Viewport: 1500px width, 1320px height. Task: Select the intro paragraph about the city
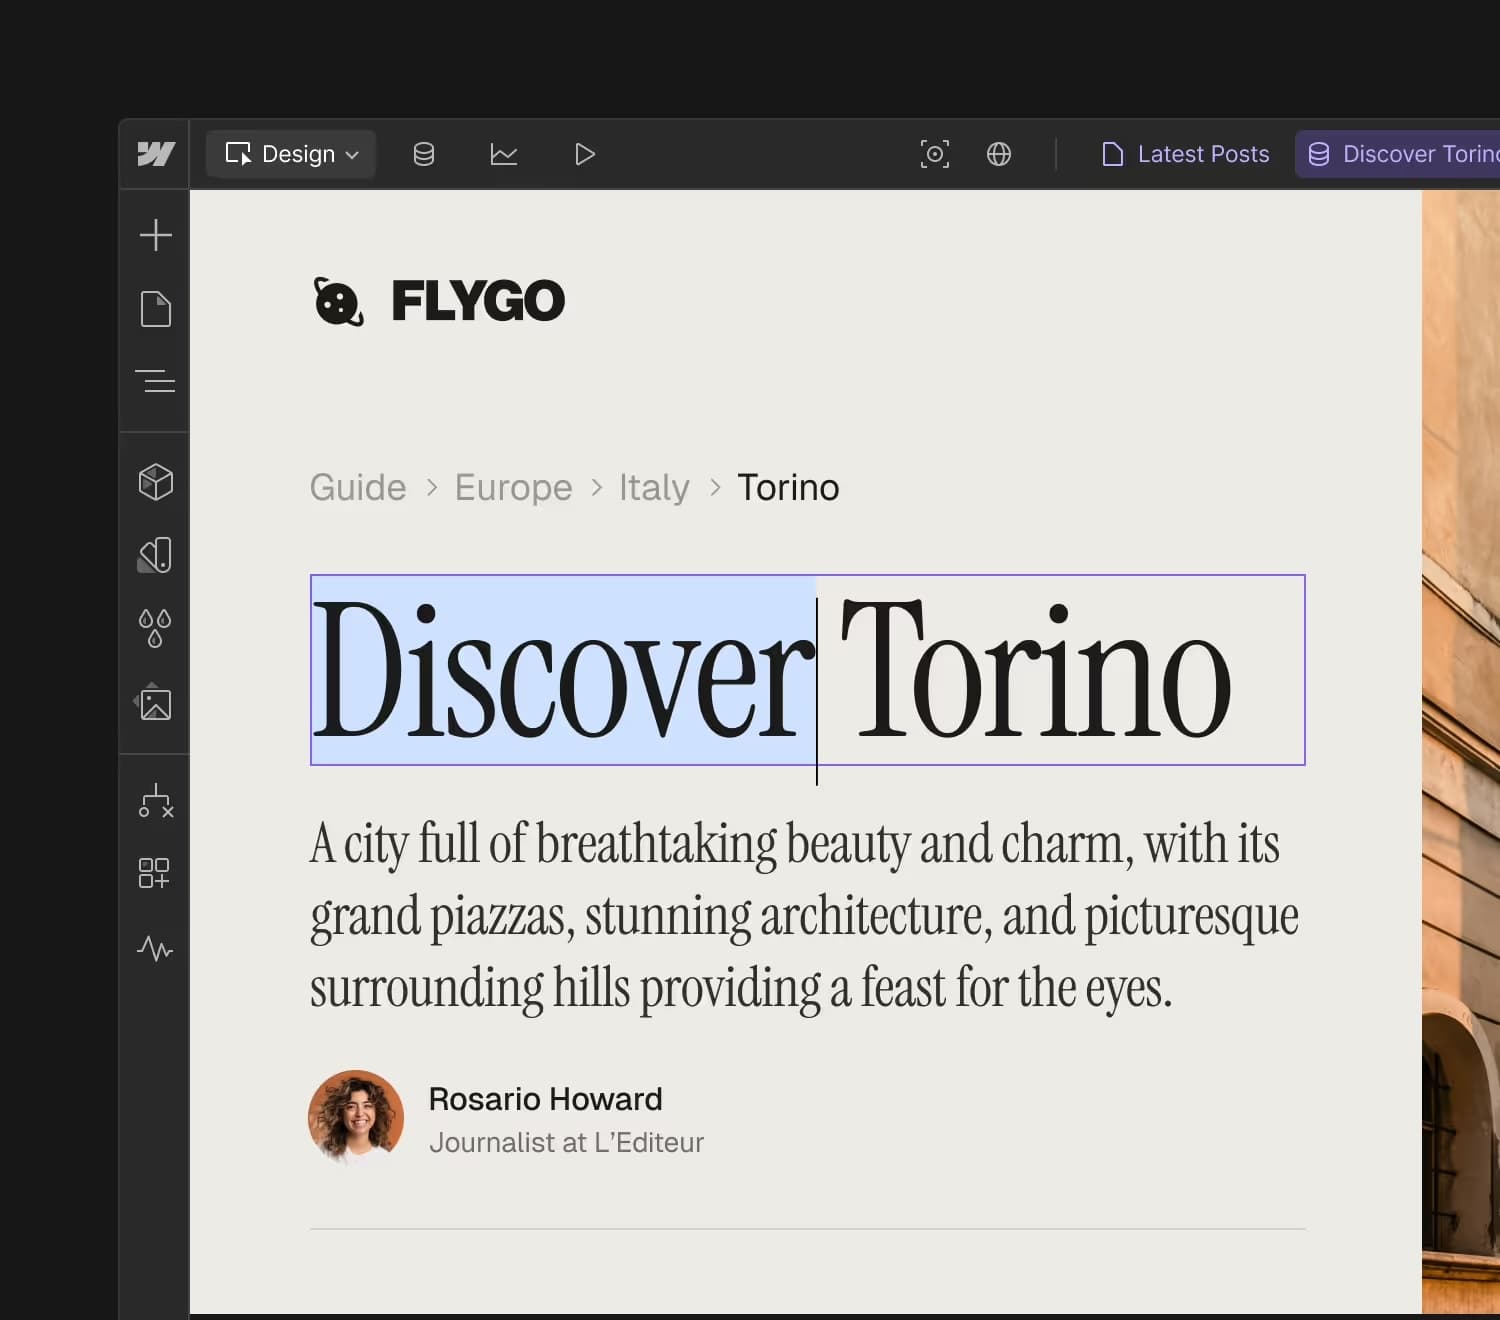point(805,916)
